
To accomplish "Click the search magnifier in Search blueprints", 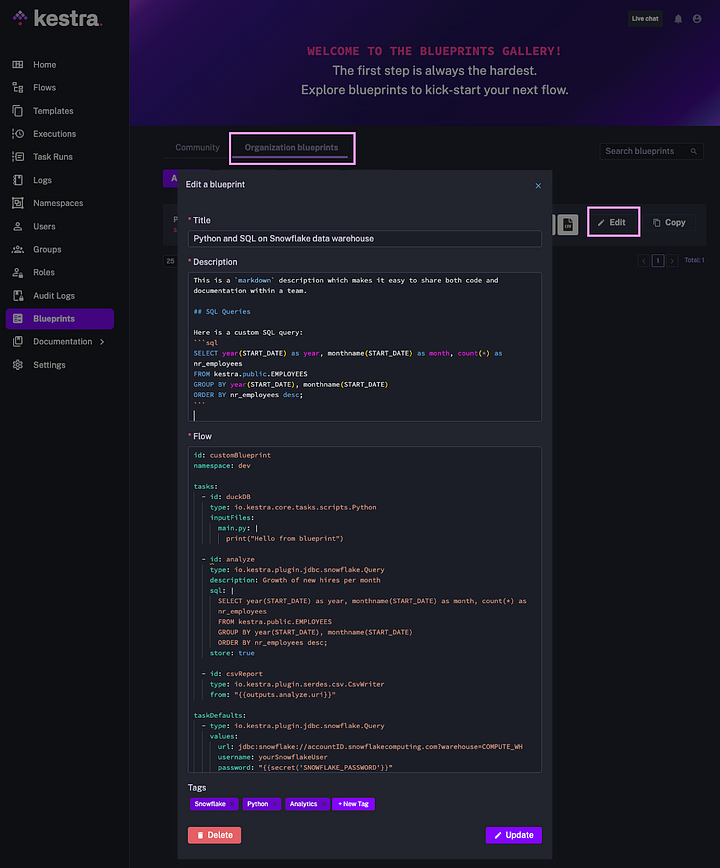I will coord(693,151).
